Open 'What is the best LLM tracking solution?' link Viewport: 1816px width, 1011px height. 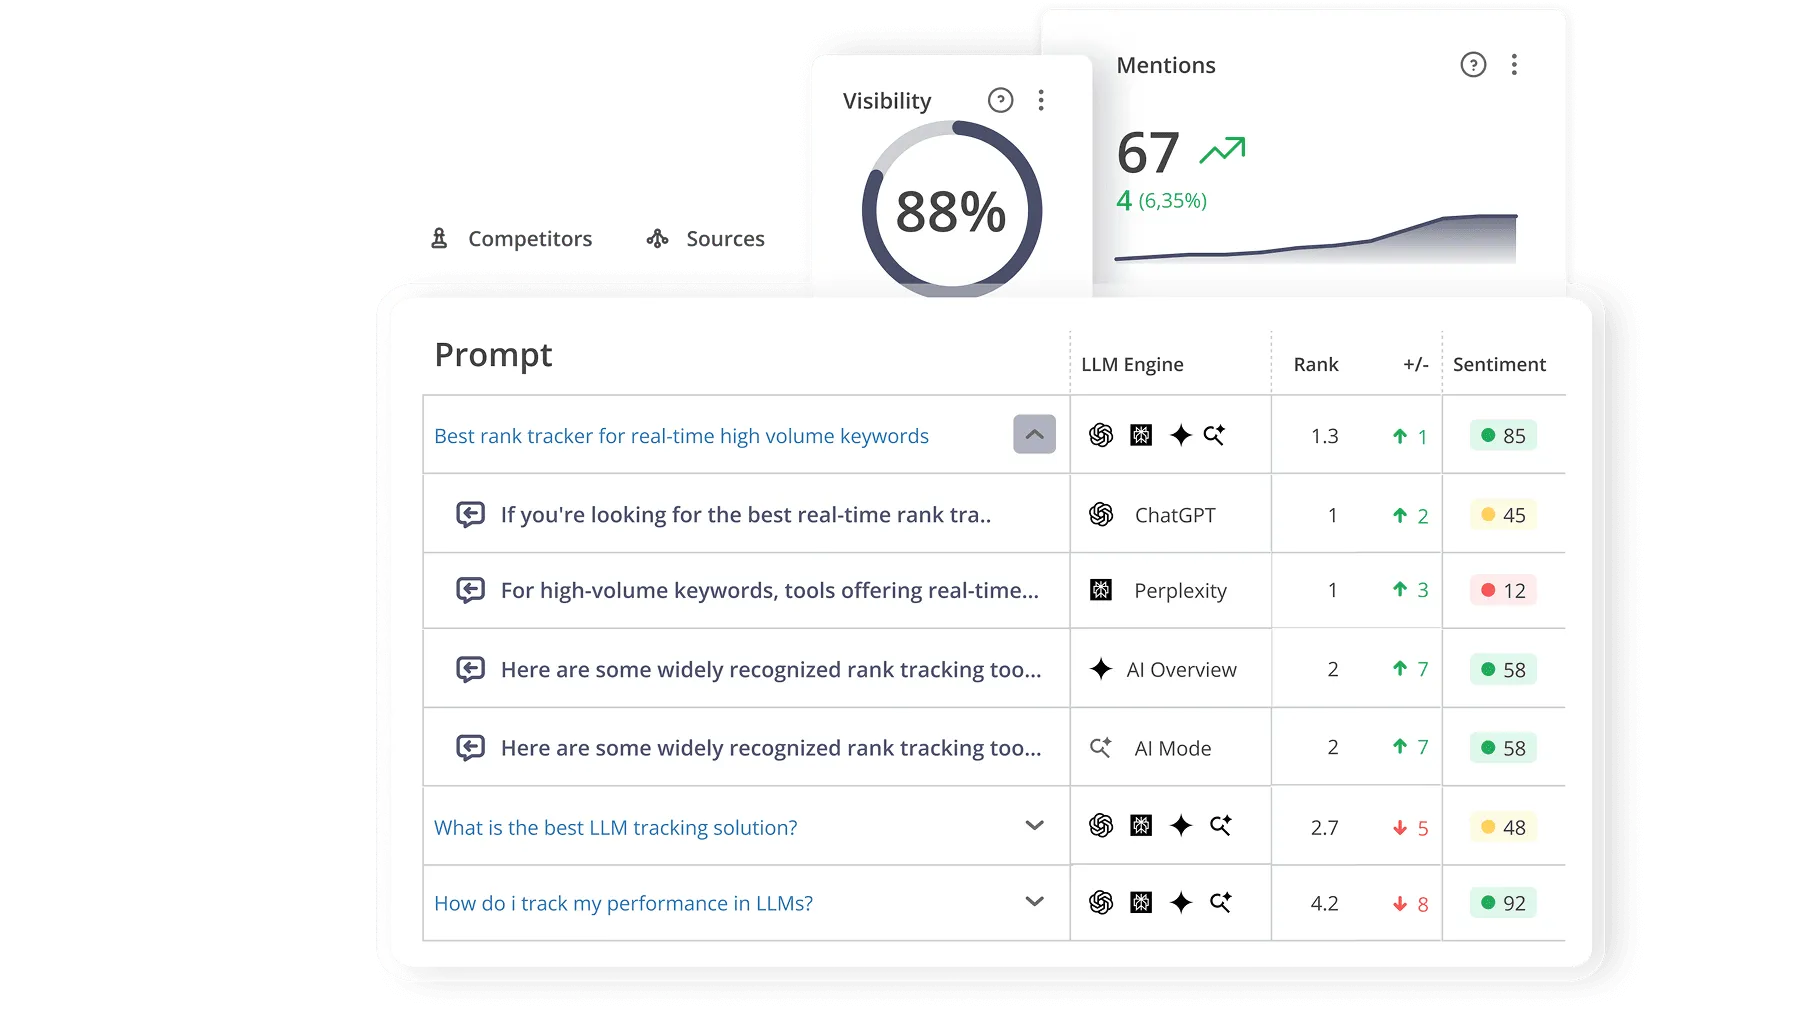(616, 827)
